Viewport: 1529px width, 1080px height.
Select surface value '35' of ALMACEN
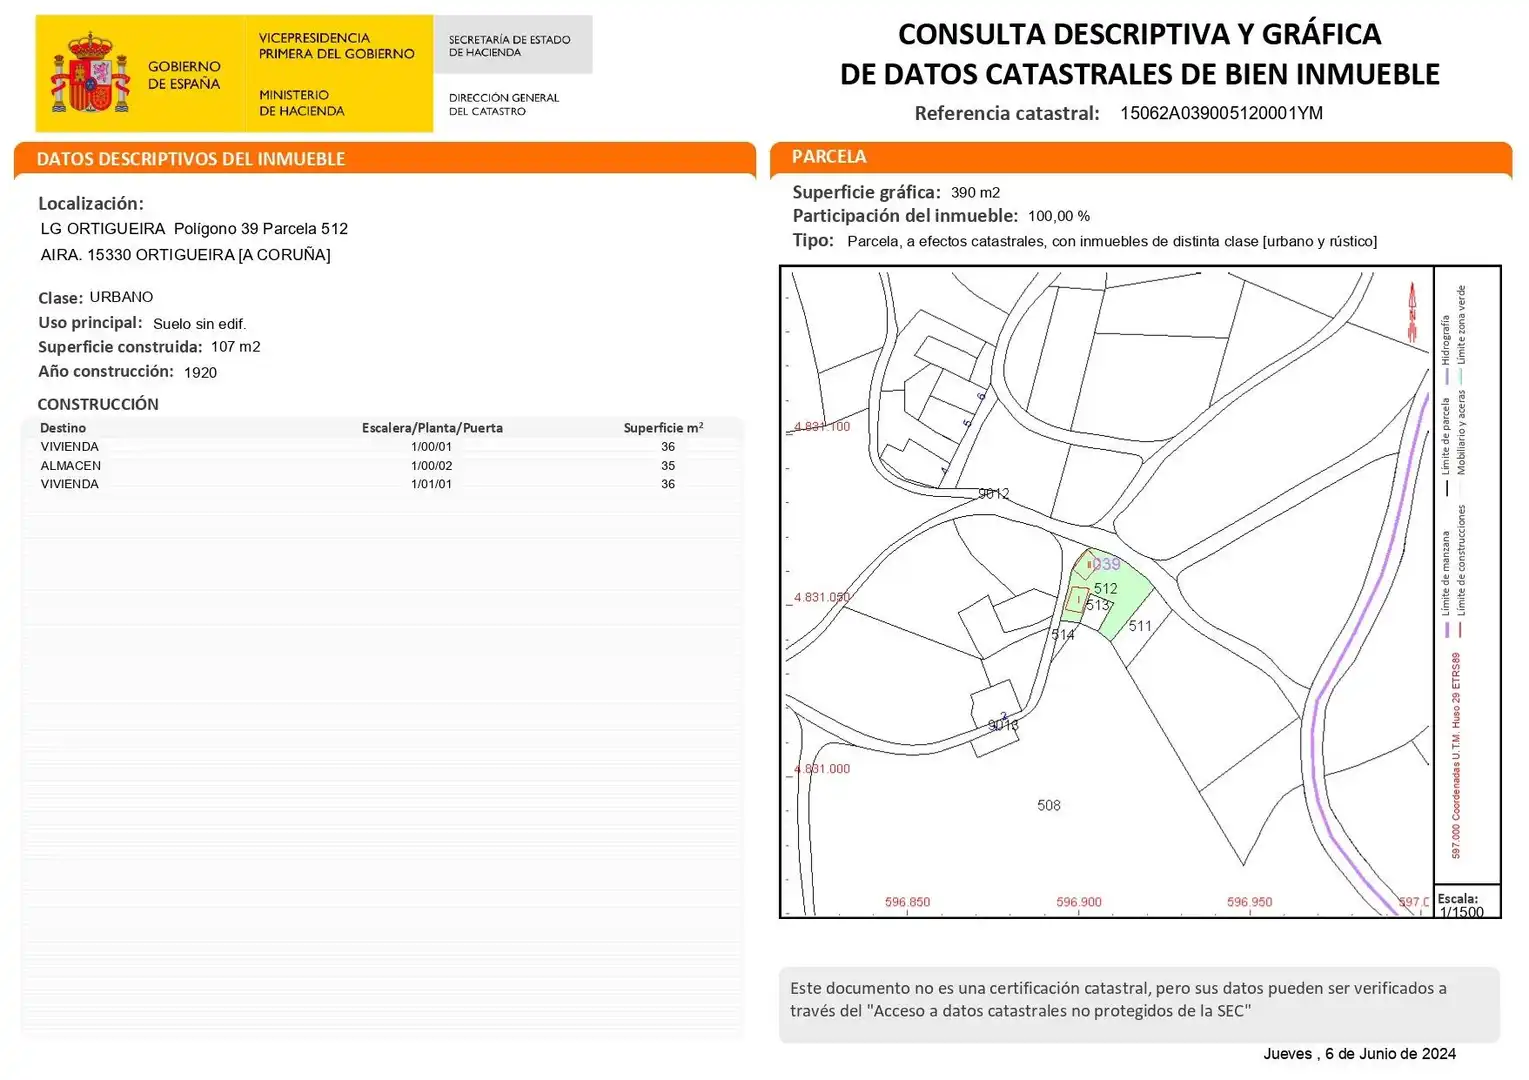[668, 466]
